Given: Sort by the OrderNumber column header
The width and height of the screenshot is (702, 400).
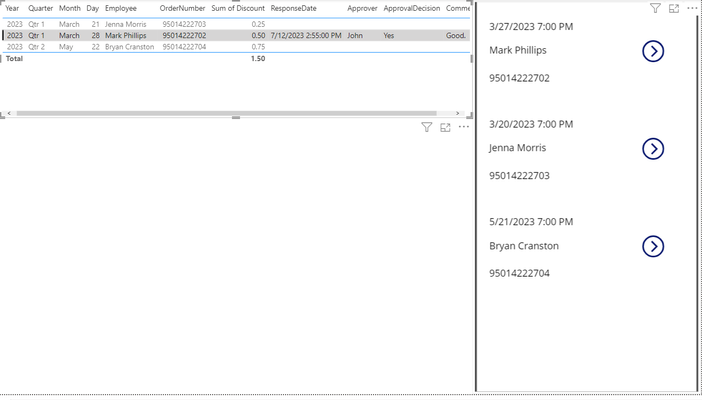Looking at the screenshot, I should click(182, 8).
